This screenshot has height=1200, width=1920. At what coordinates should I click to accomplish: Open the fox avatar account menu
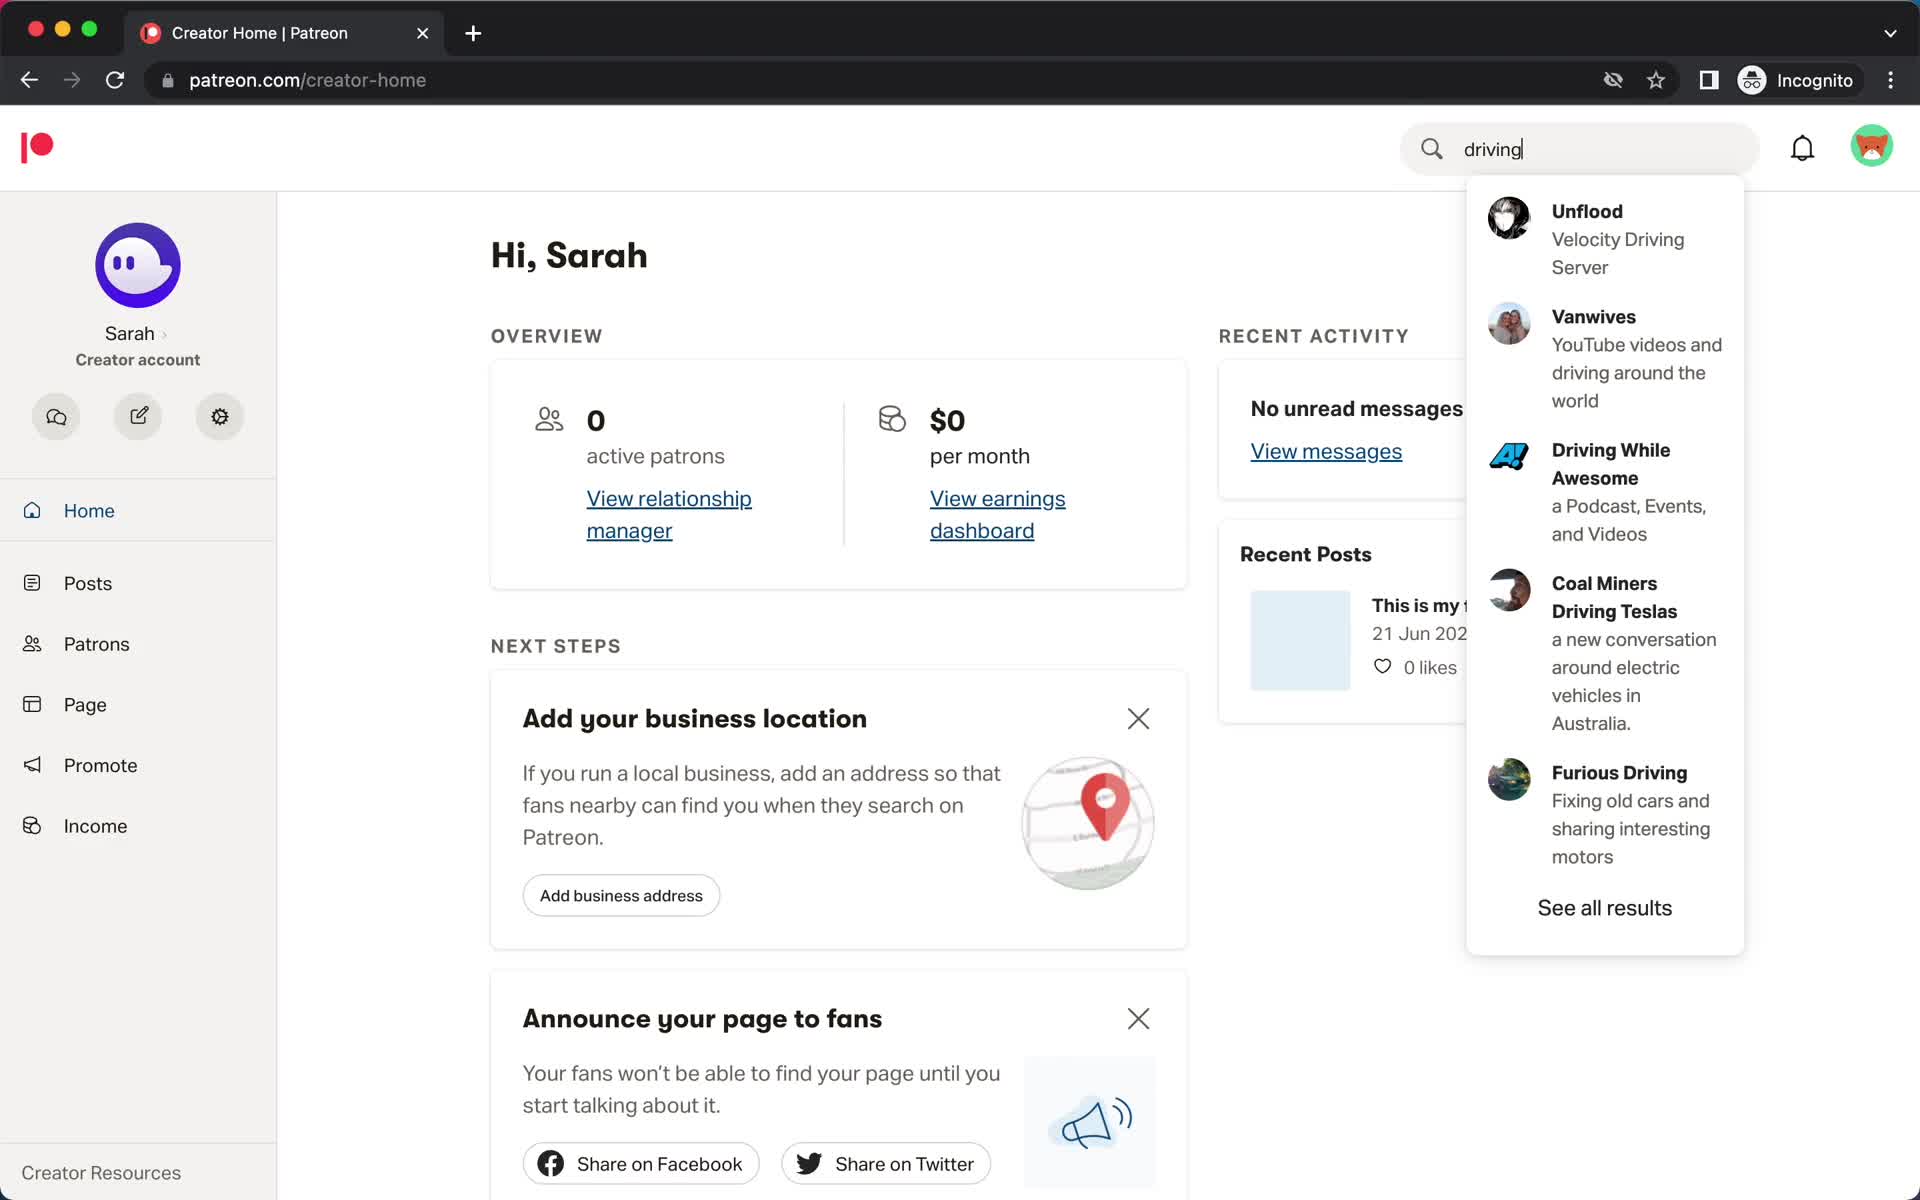point(1871,146)
